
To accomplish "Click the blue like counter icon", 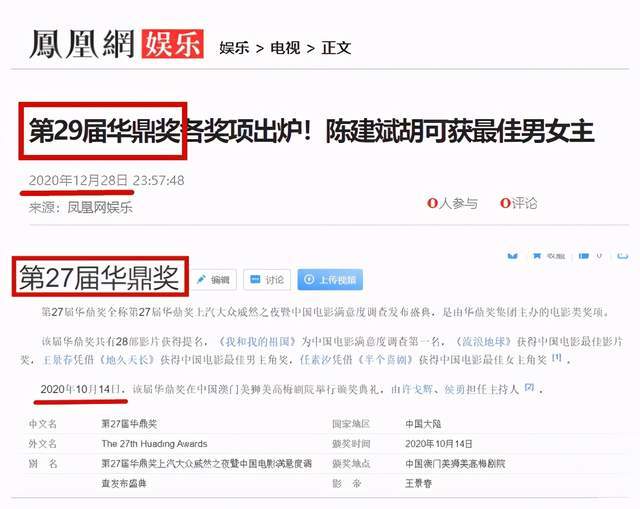I will (584, 256).
